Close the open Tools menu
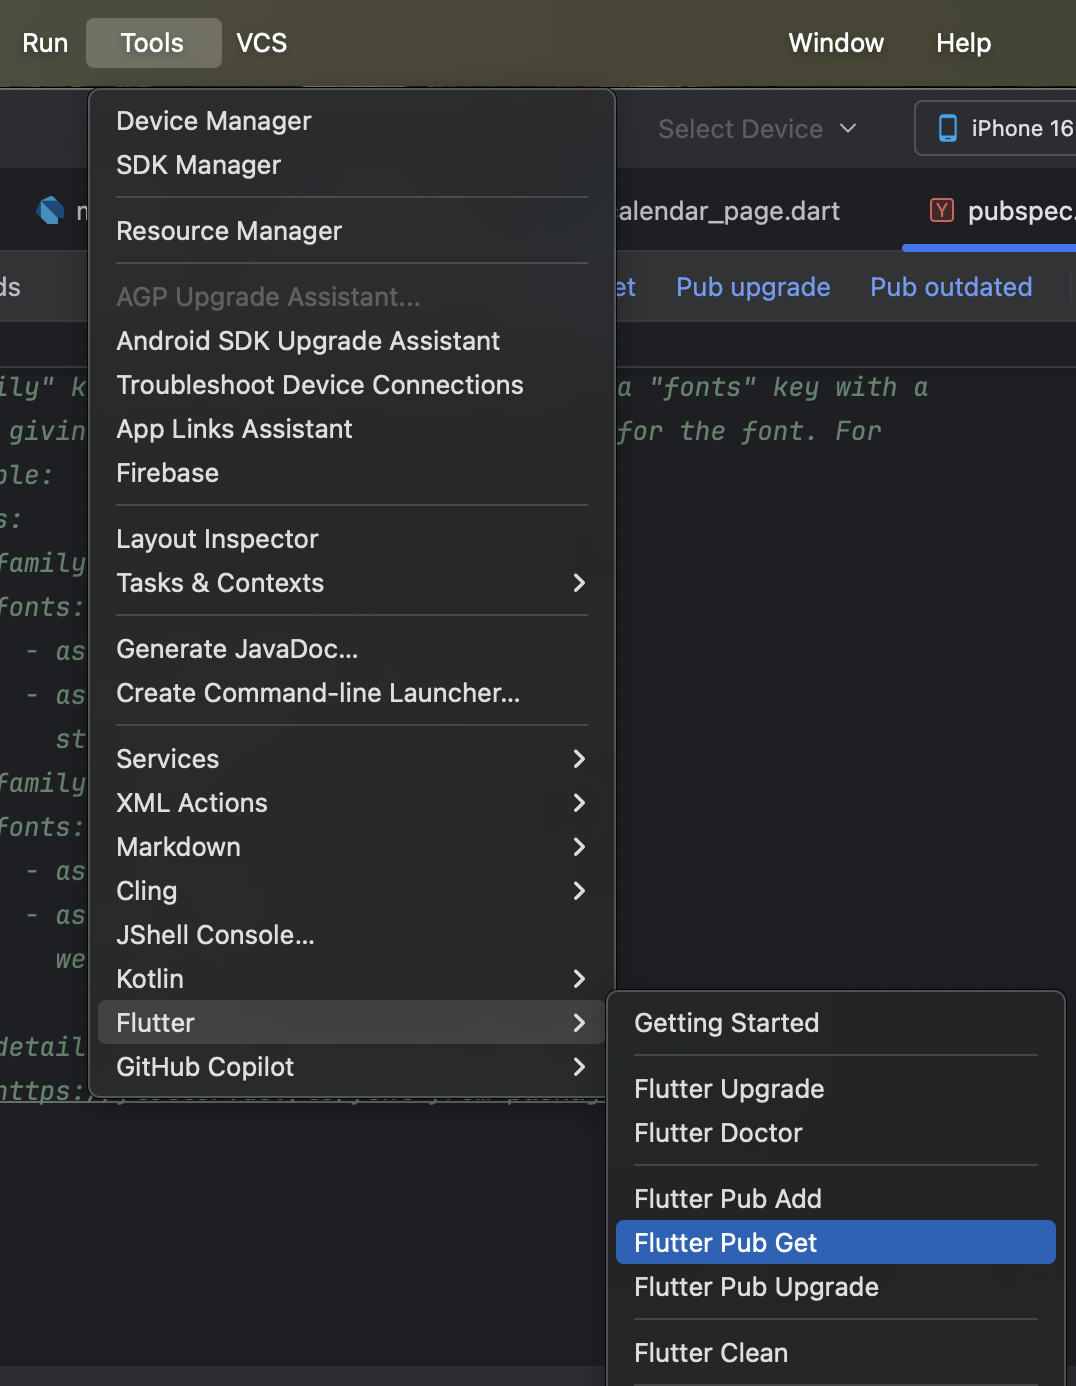Viewport: 1076px width, 1386px height. (153, 43)
